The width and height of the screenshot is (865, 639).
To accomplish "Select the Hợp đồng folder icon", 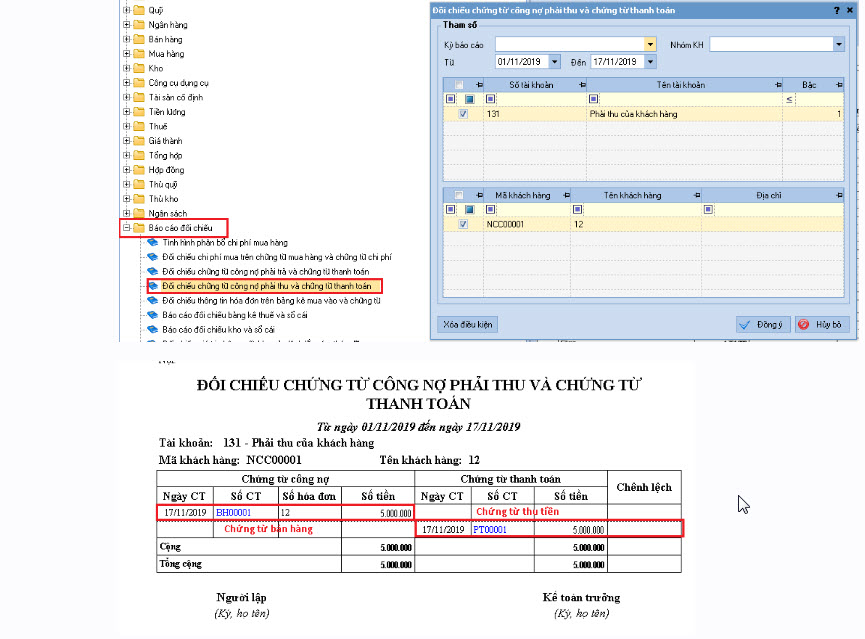I will tap(139, 170).
